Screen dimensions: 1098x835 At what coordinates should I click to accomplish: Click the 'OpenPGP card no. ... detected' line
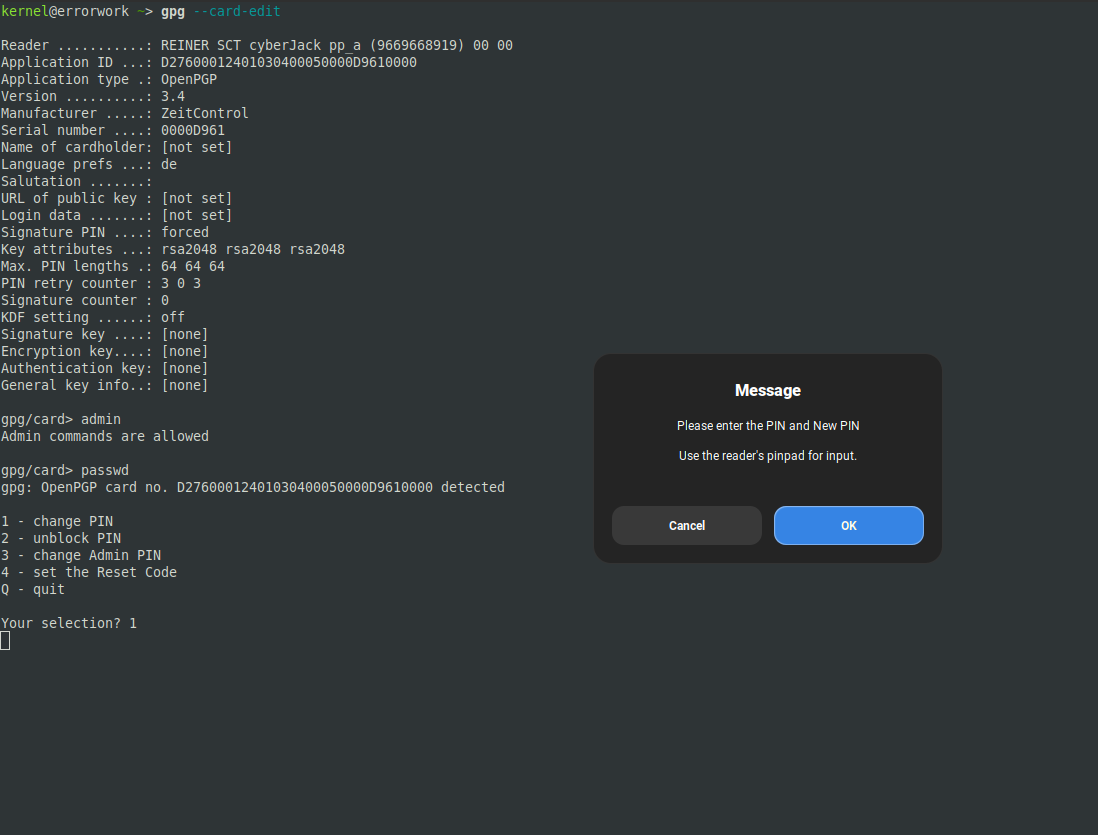click(x=253, y=488)
